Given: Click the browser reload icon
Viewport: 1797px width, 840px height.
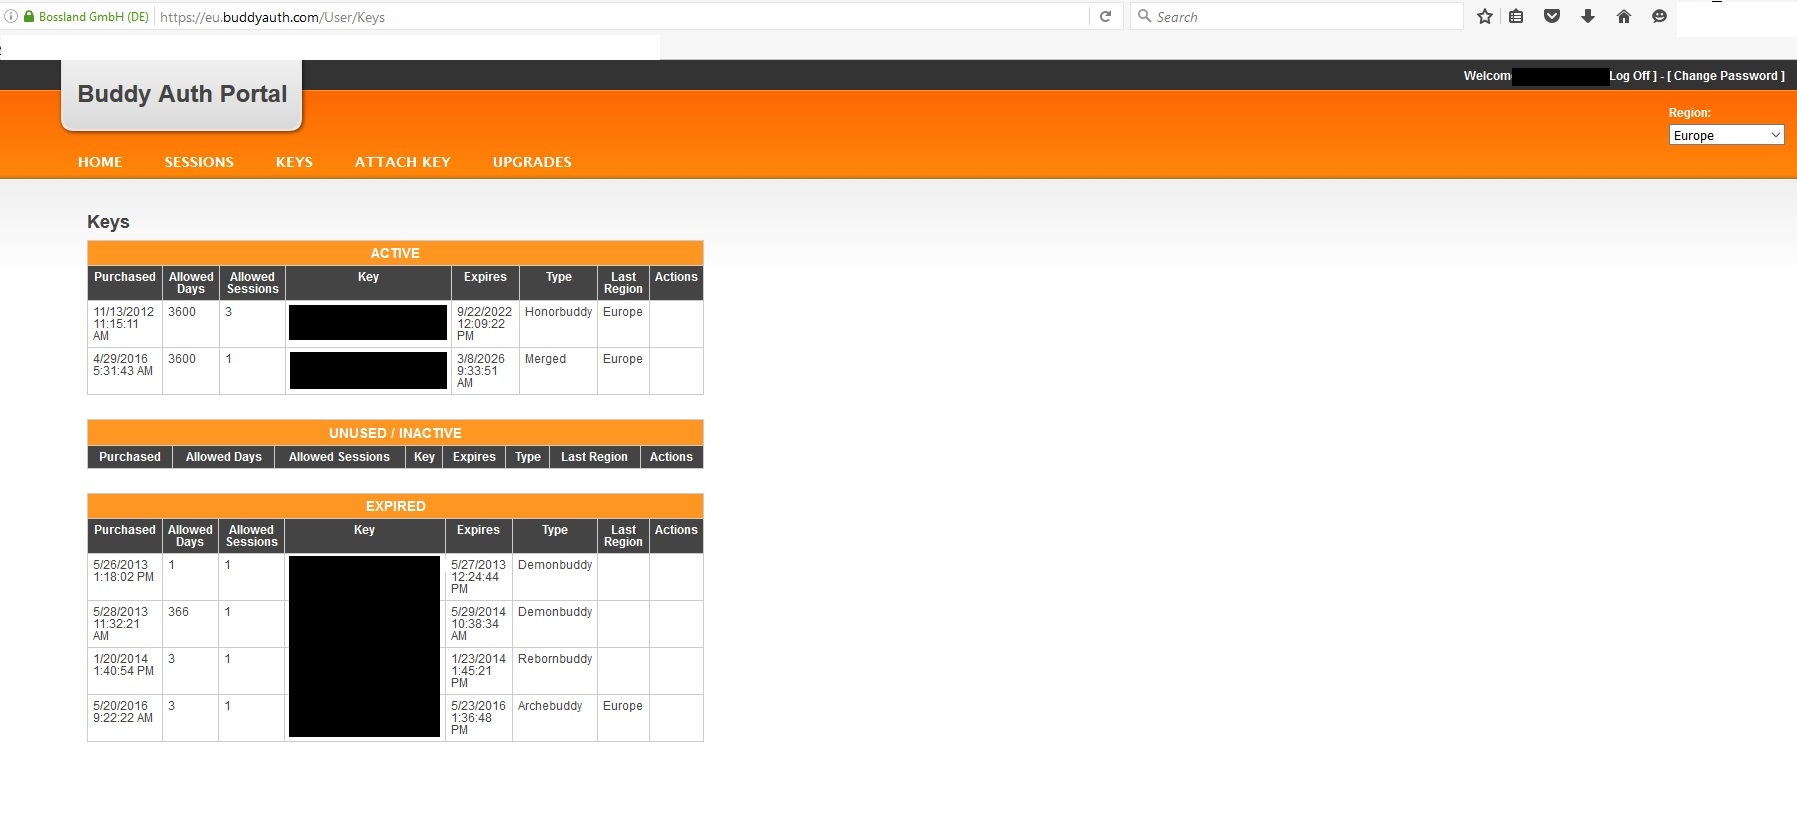Looking at the screenshot, I should pos(1105,16).
